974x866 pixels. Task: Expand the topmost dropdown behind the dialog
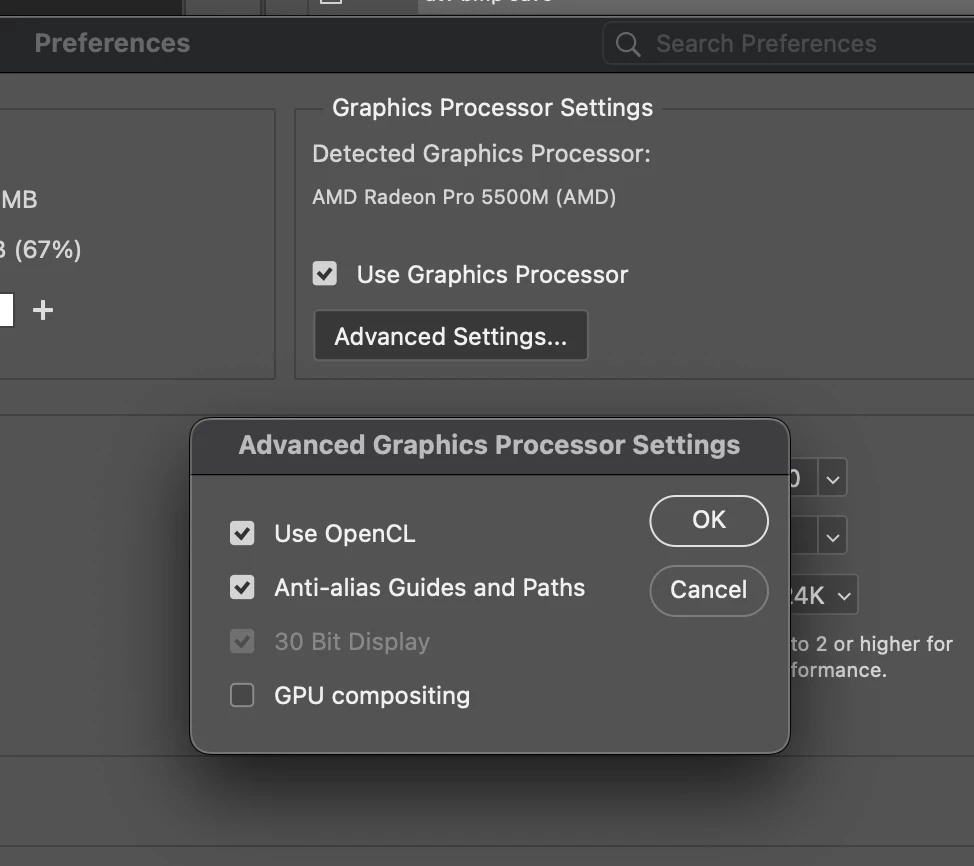pyautogui.click(x=832, y=477)
